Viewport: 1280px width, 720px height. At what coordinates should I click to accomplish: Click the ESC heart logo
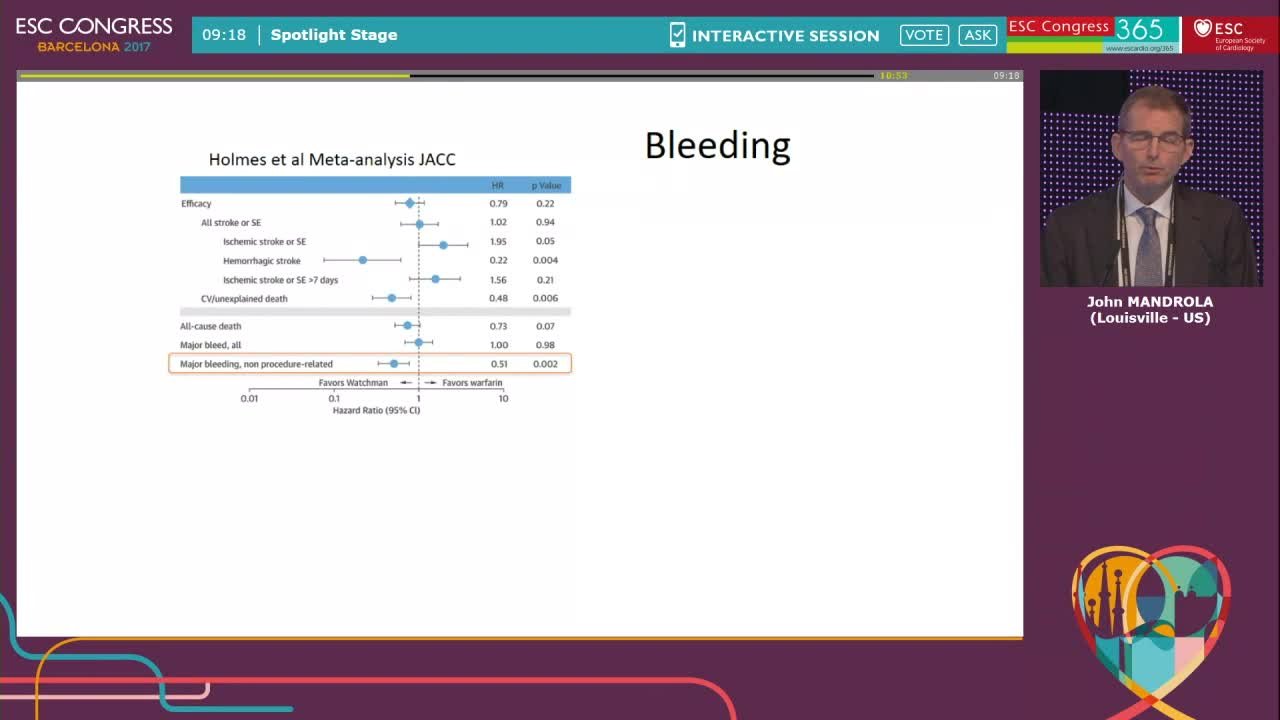1229,35
